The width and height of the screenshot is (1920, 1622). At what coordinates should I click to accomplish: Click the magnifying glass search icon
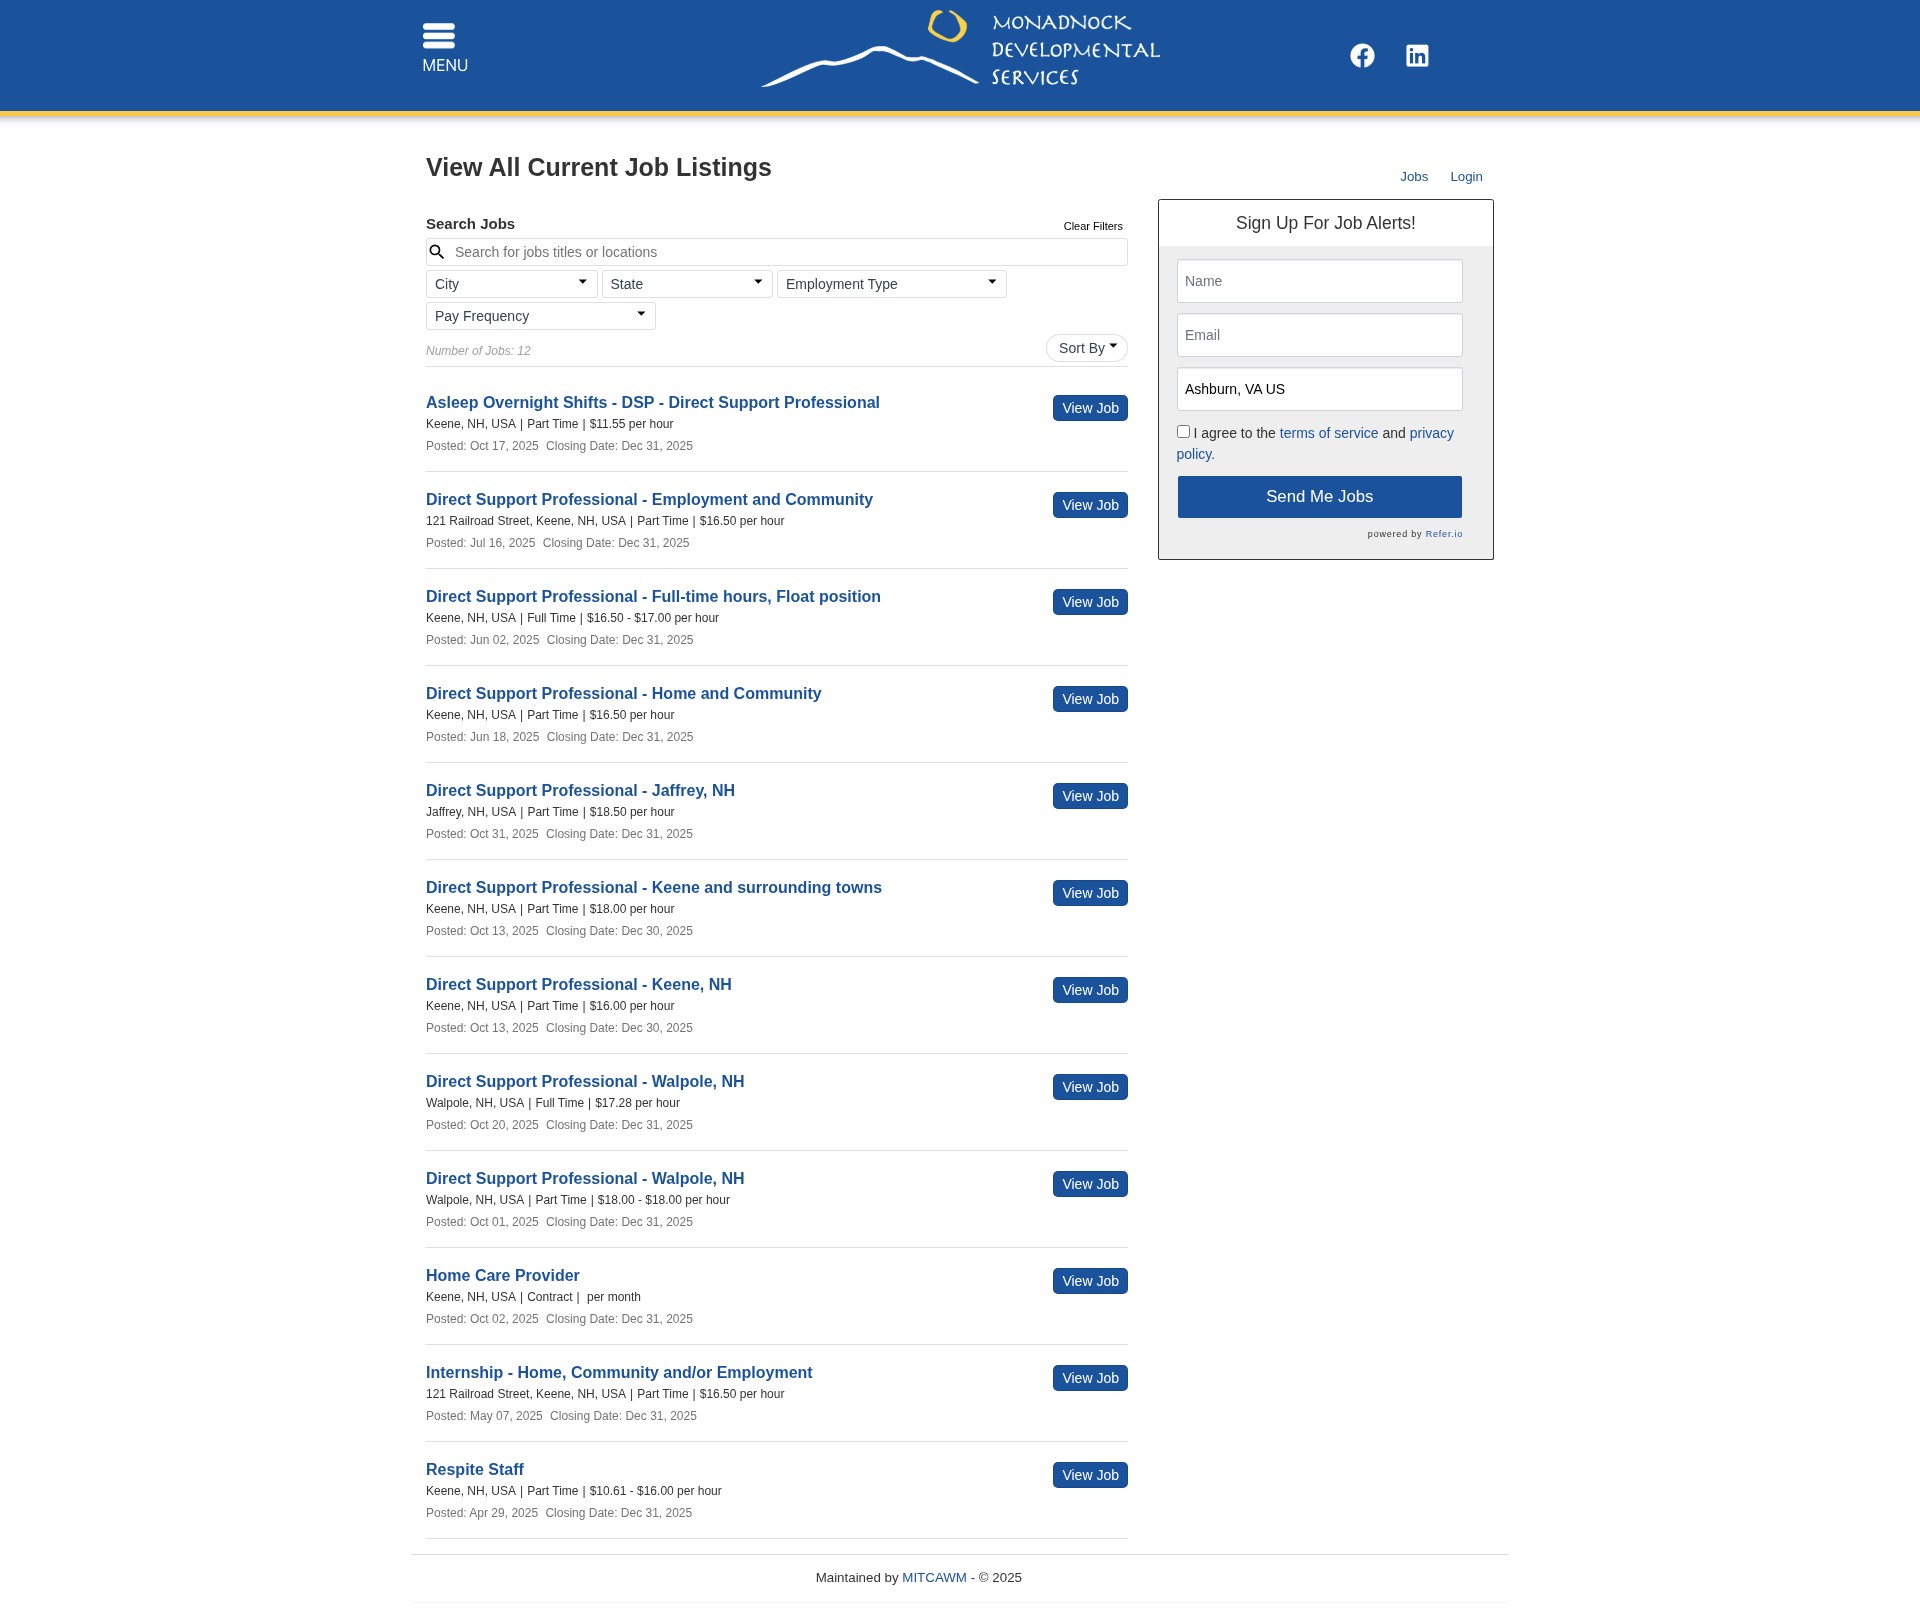437,252
